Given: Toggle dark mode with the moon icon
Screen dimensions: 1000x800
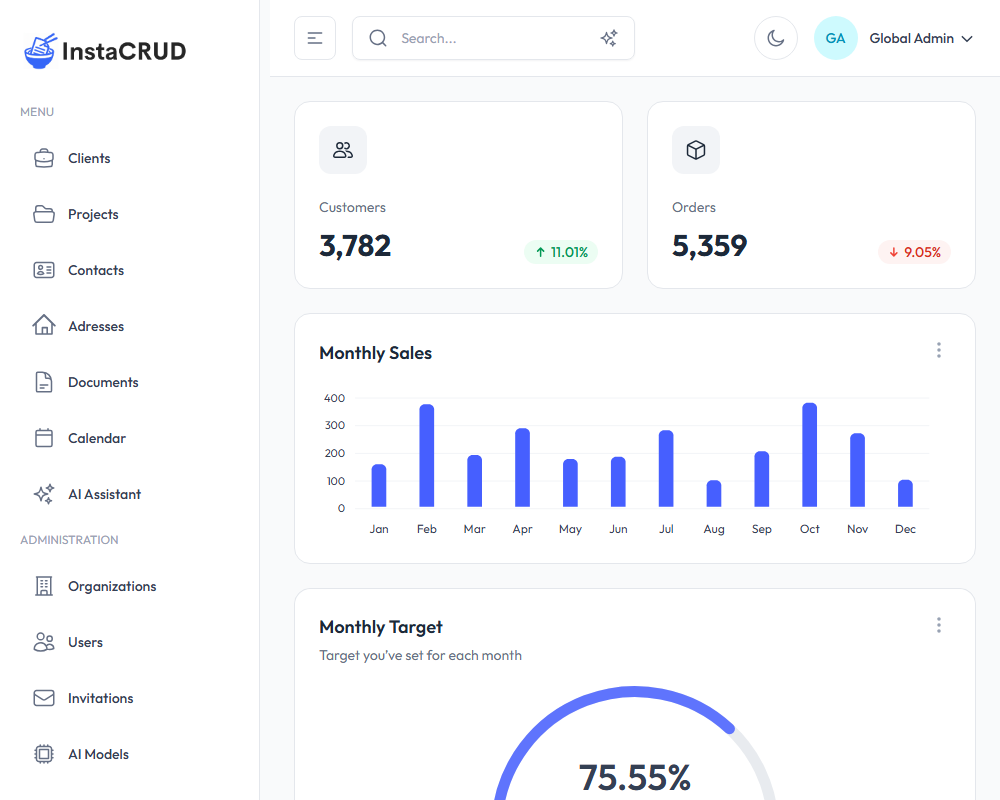Looking at the screenshot, I should (776, 38).
